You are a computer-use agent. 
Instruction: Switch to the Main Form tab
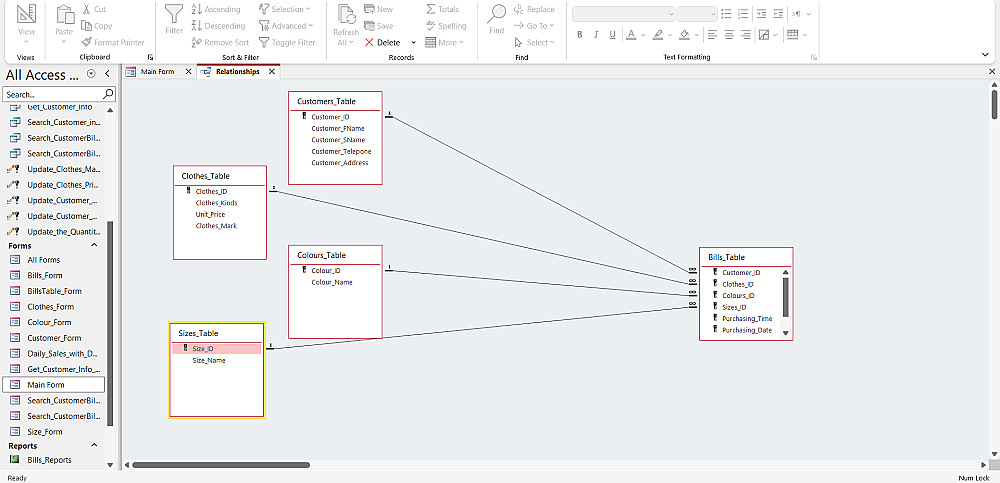tap(157, 72)
